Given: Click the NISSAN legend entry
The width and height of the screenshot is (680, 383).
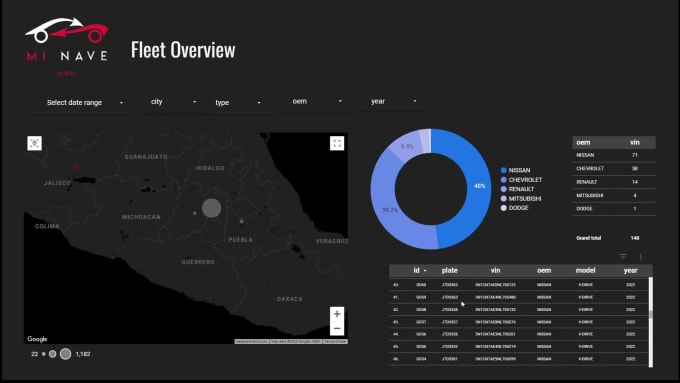Looking at the screenshot, I should (x=515, y=170).
